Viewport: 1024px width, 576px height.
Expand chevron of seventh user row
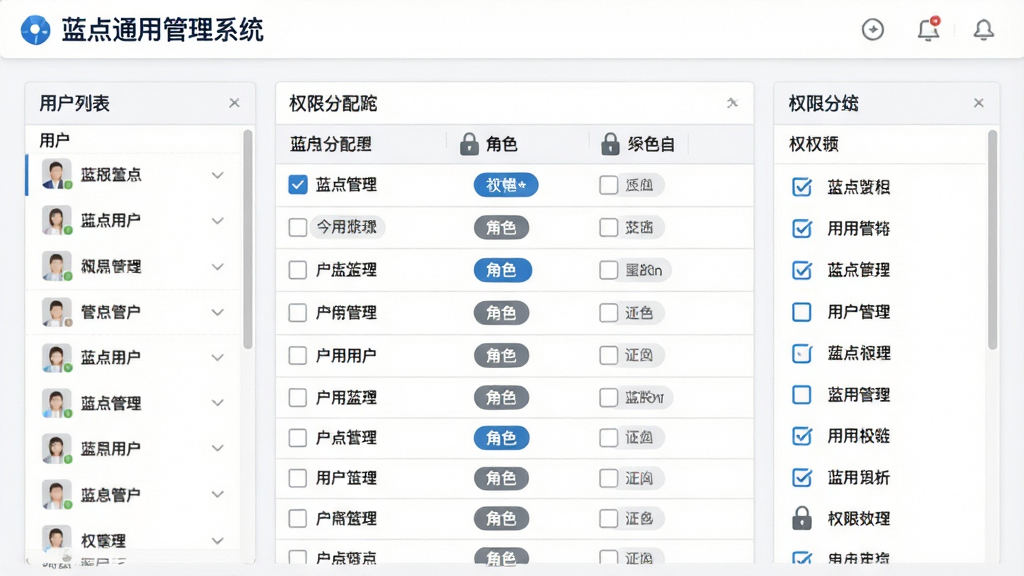click(x=217, y=449)
